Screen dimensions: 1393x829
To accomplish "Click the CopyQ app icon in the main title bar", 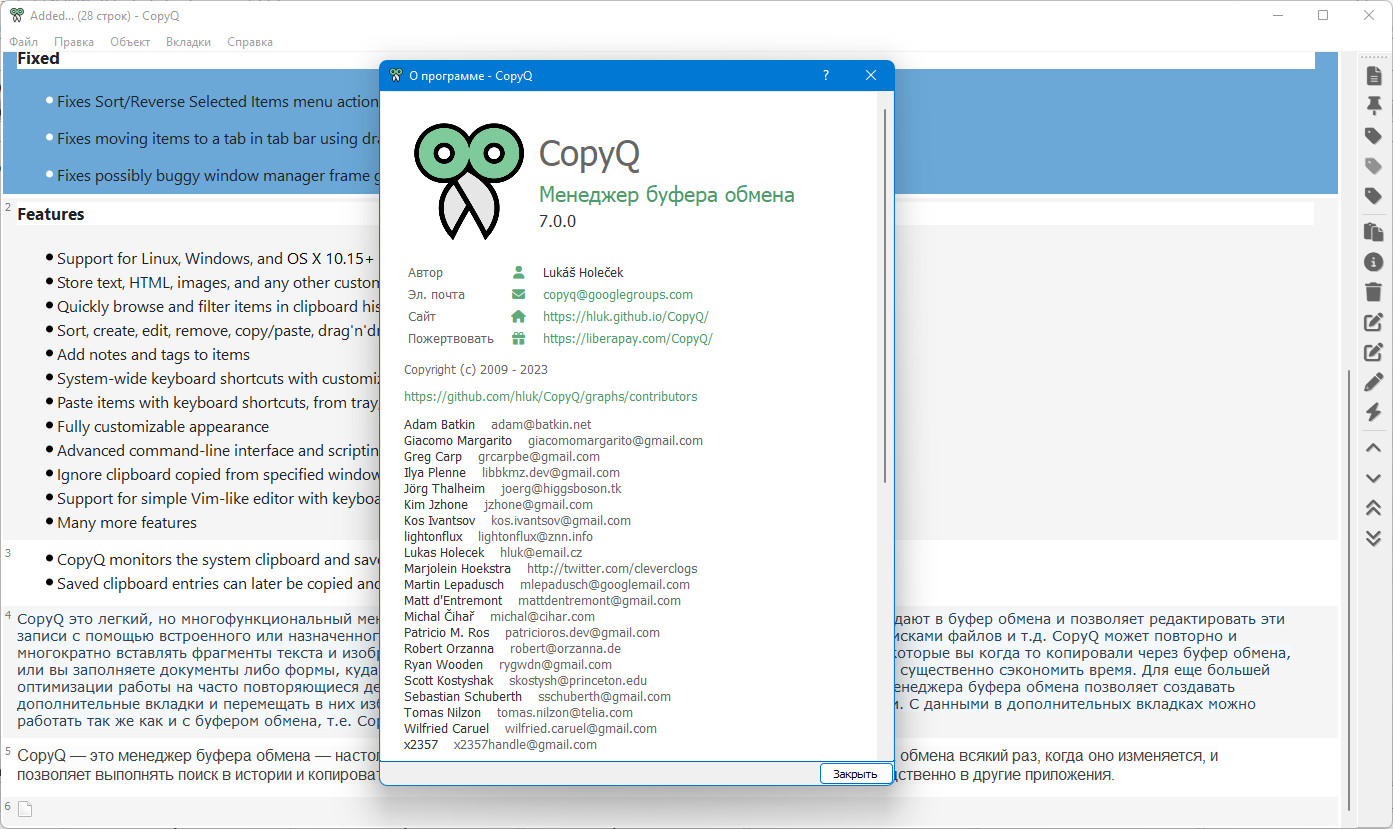I will [17, 16].
